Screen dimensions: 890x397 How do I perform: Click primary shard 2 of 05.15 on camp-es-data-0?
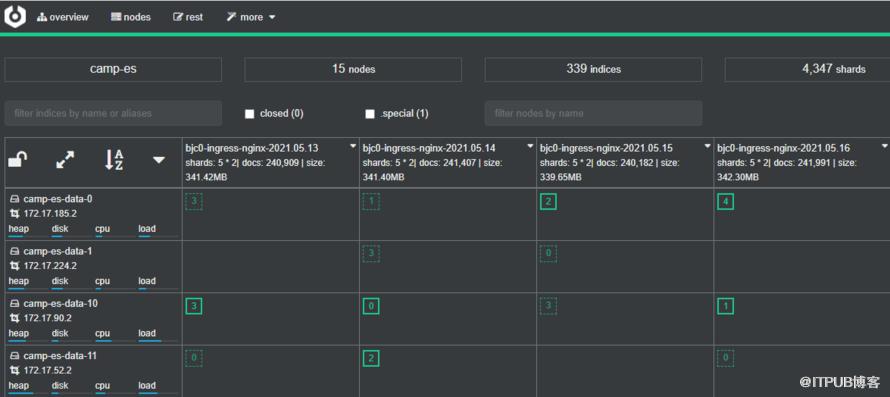tap(548, 202)
